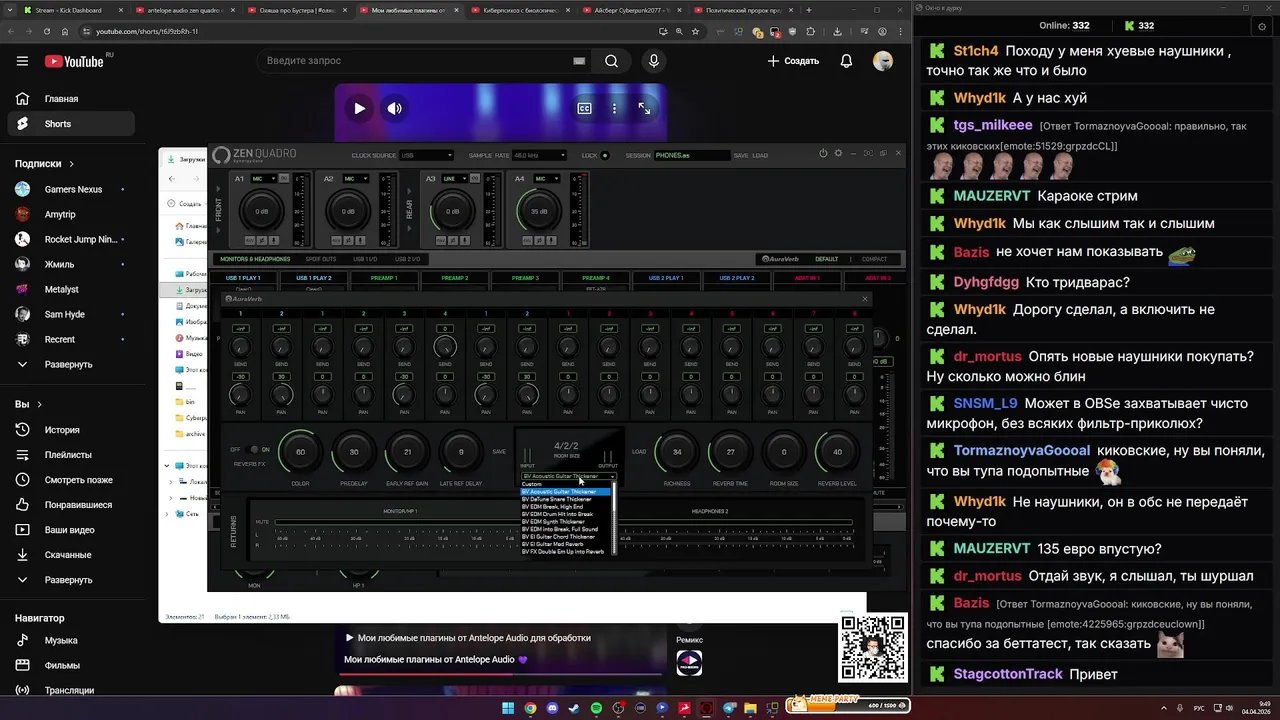Open Steam from the taskbar
This screenshot has width=1280, height=720.
[574, 708]
